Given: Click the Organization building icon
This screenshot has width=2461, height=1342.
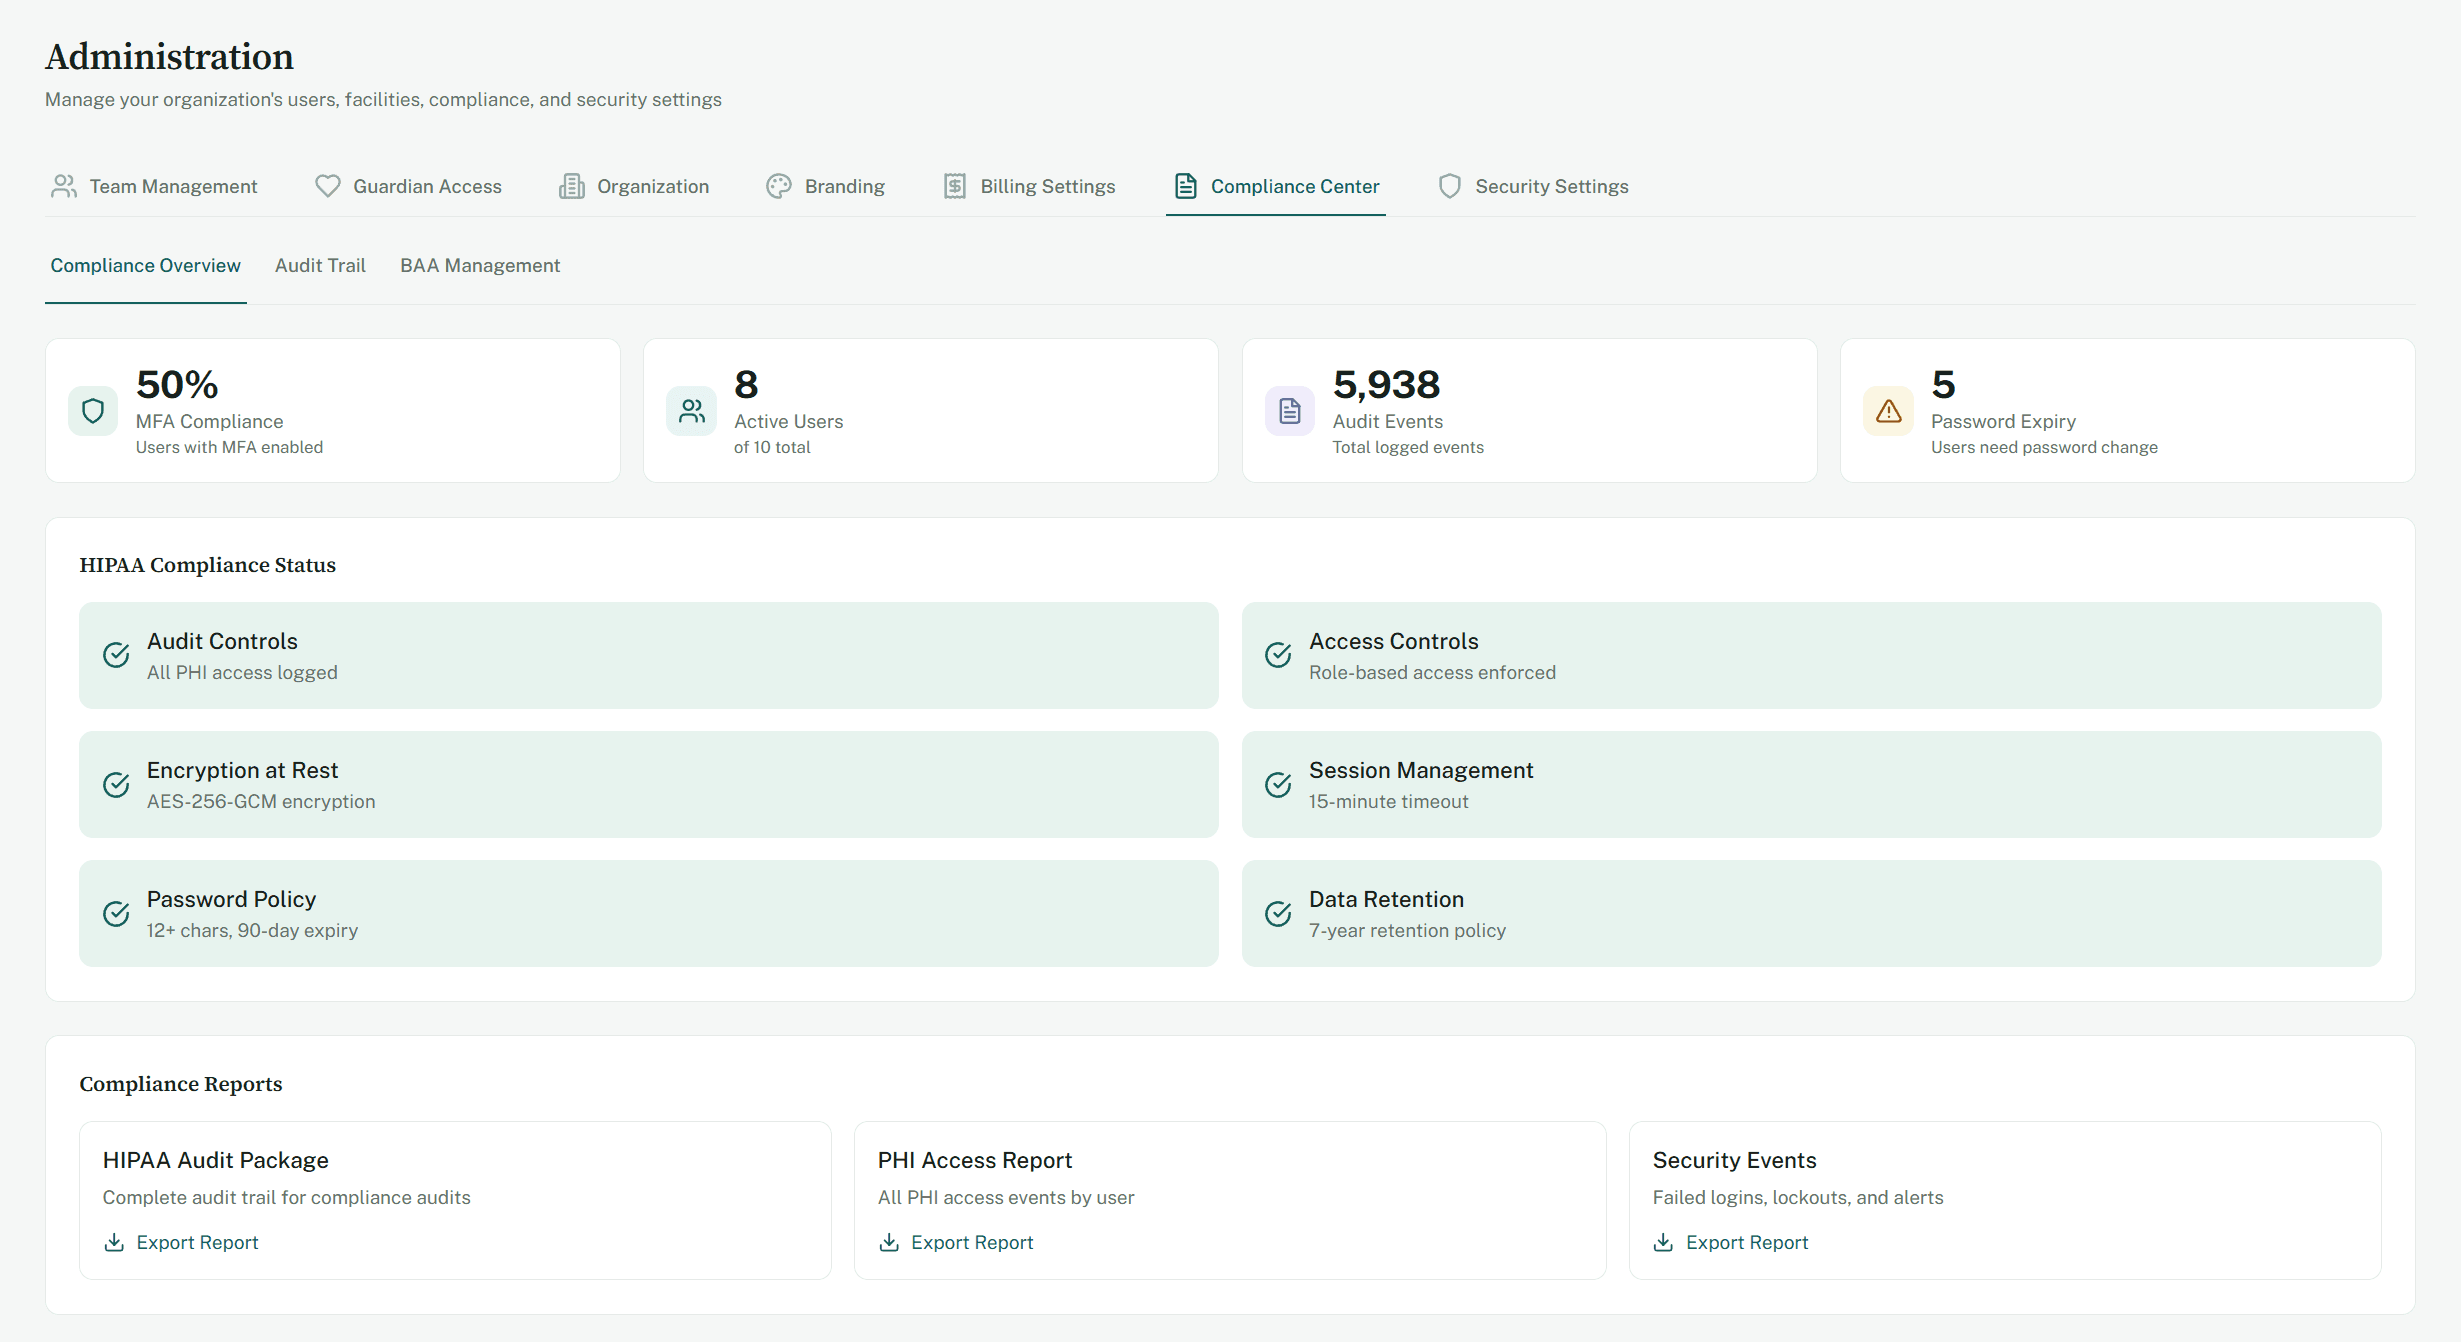Looking at the screenshot, I should click(x=571, y=186).
